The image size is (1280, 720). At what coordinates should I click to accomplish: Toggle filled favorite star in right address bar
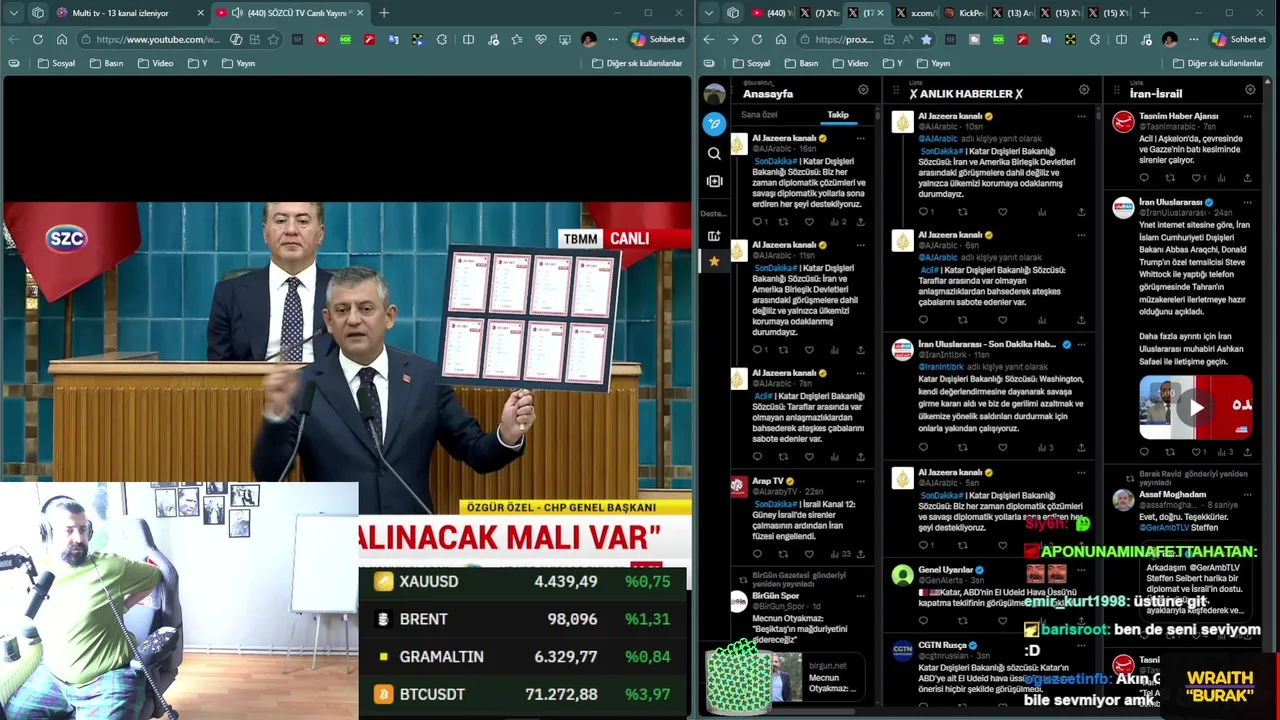(926, 39)
